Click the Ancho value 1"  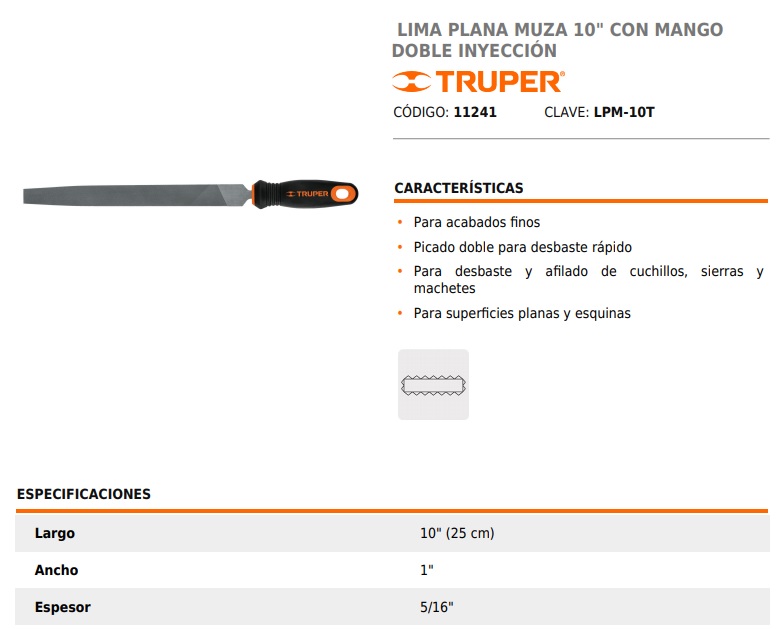click(427, 570)
